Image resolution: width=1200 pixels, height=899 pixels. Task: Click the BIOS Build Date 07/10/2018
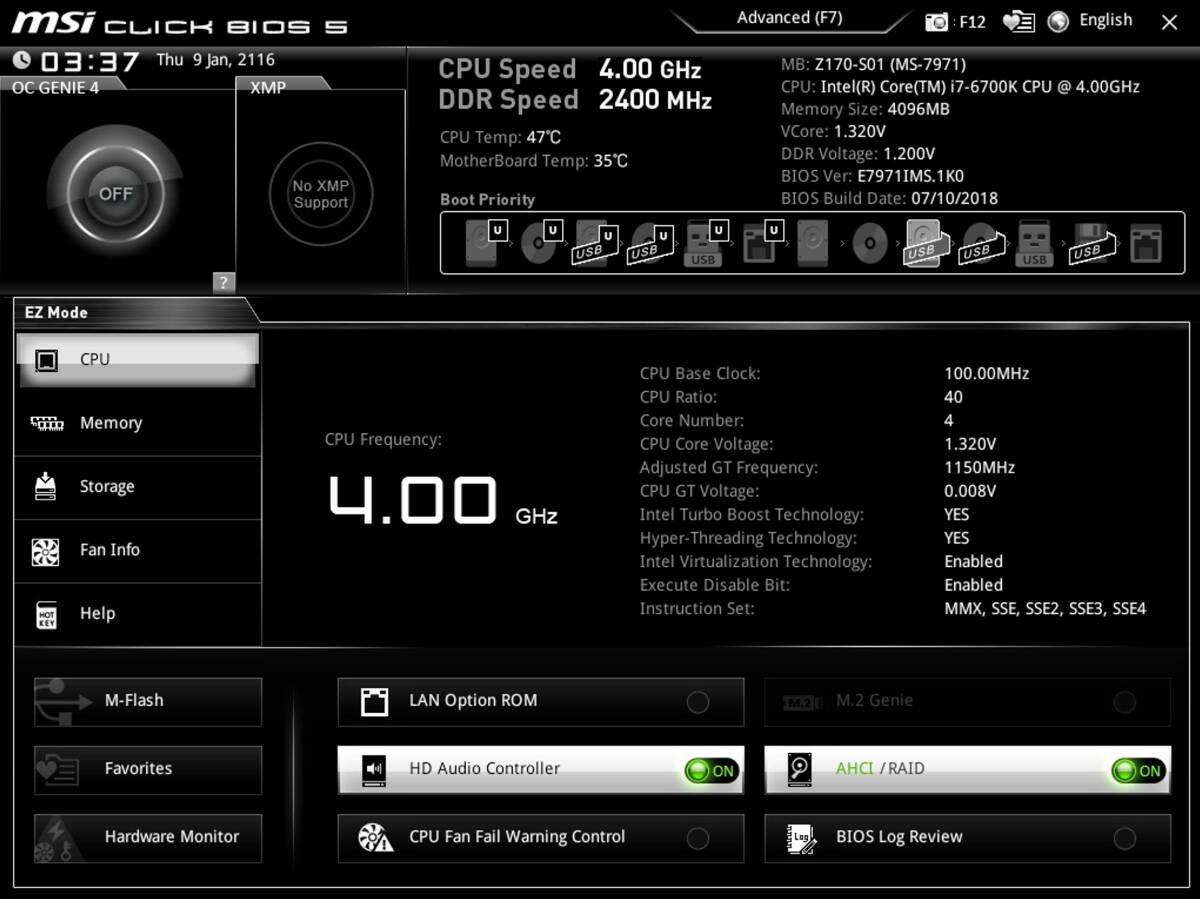889,198
